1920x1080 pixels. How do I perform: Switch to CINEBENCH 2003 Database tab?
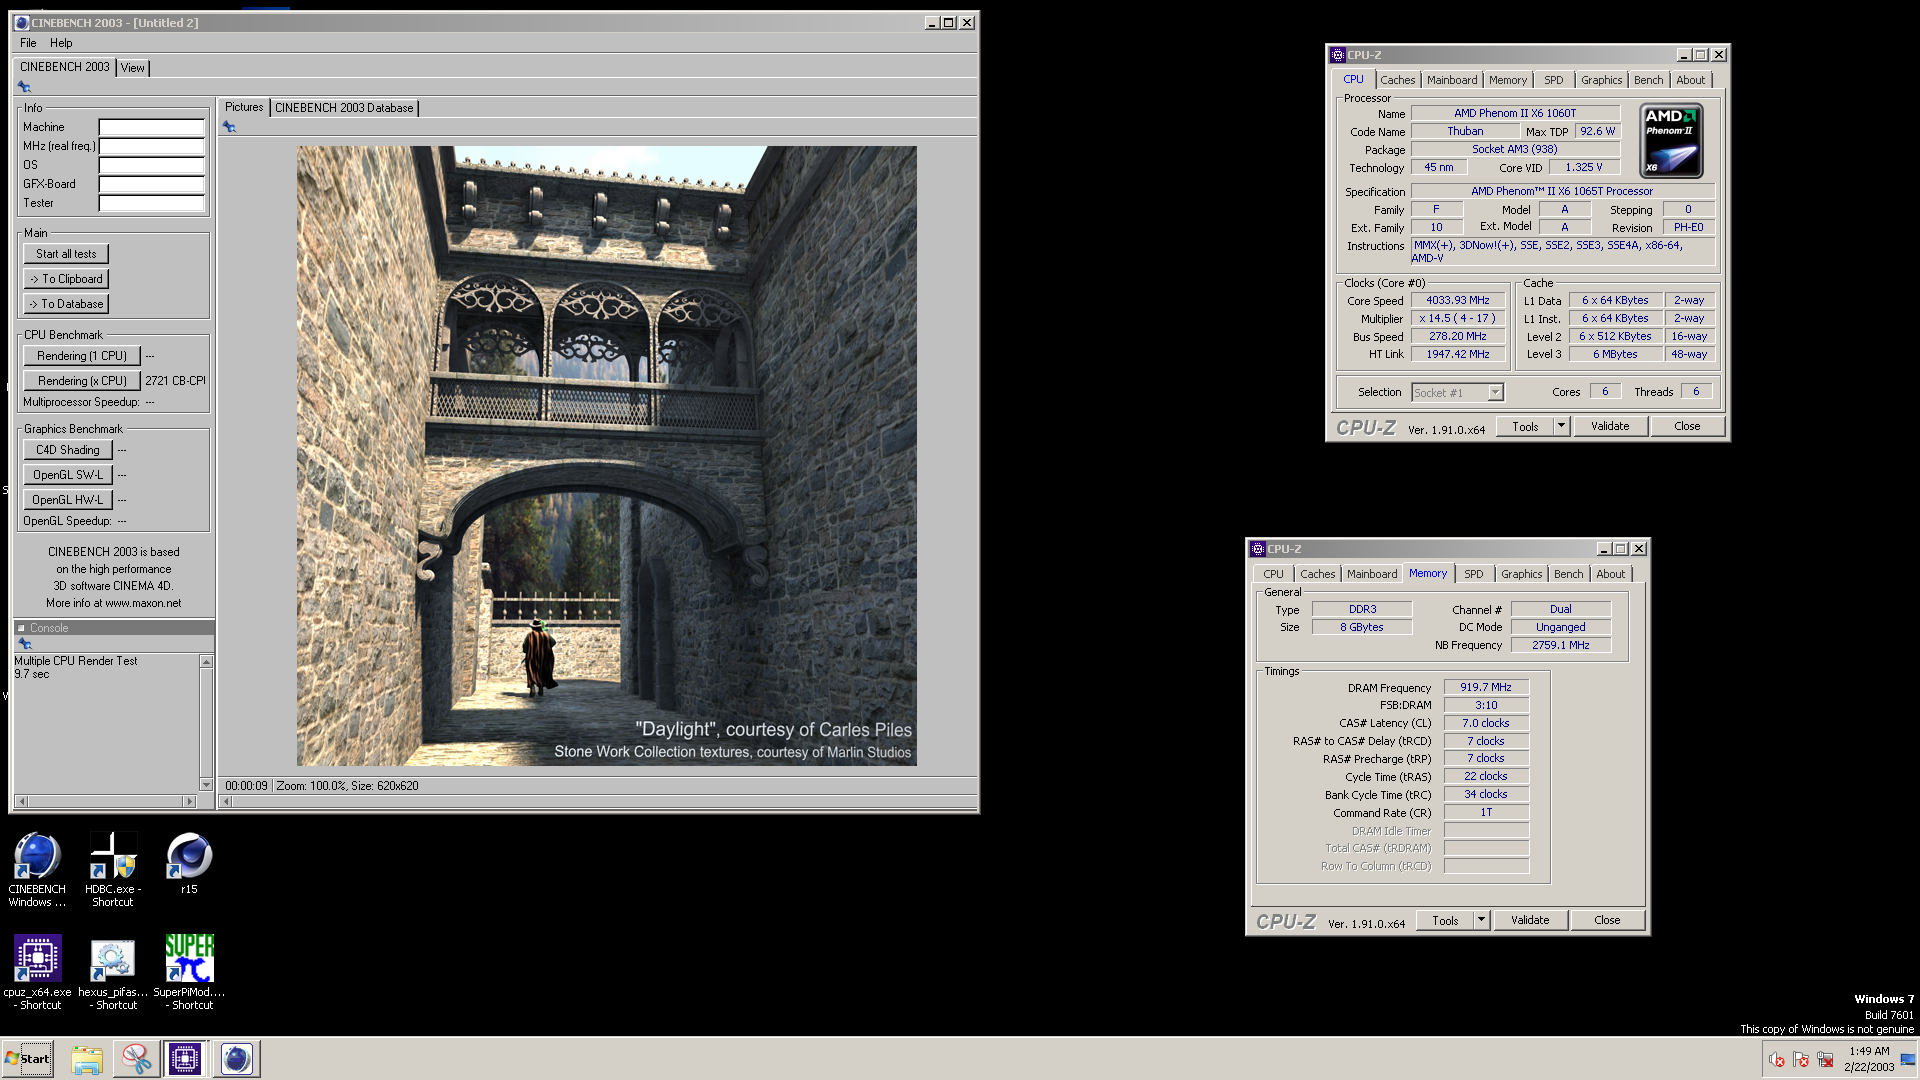tap(344, 108)
